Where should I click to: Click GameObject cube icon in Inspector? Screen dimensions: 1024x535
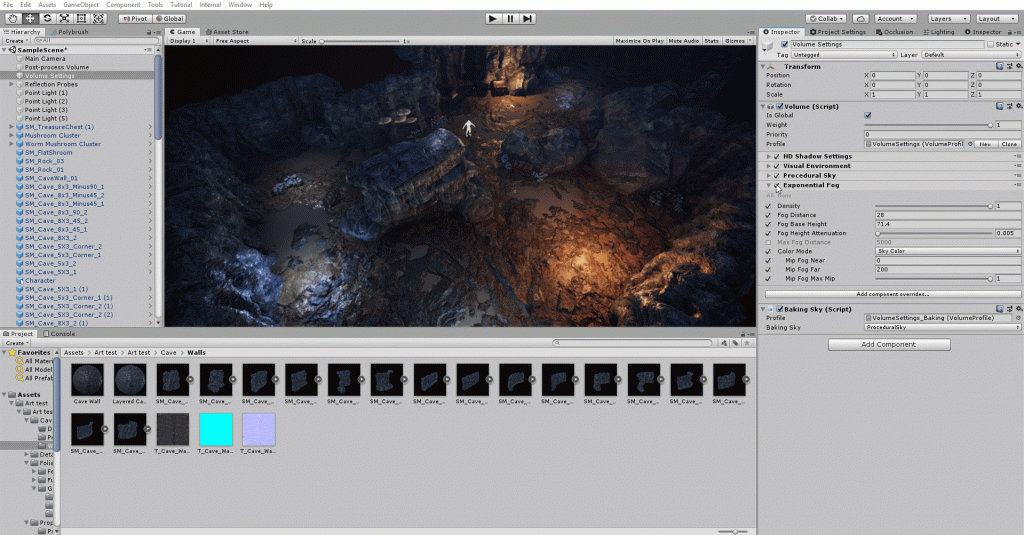(768, 46)
